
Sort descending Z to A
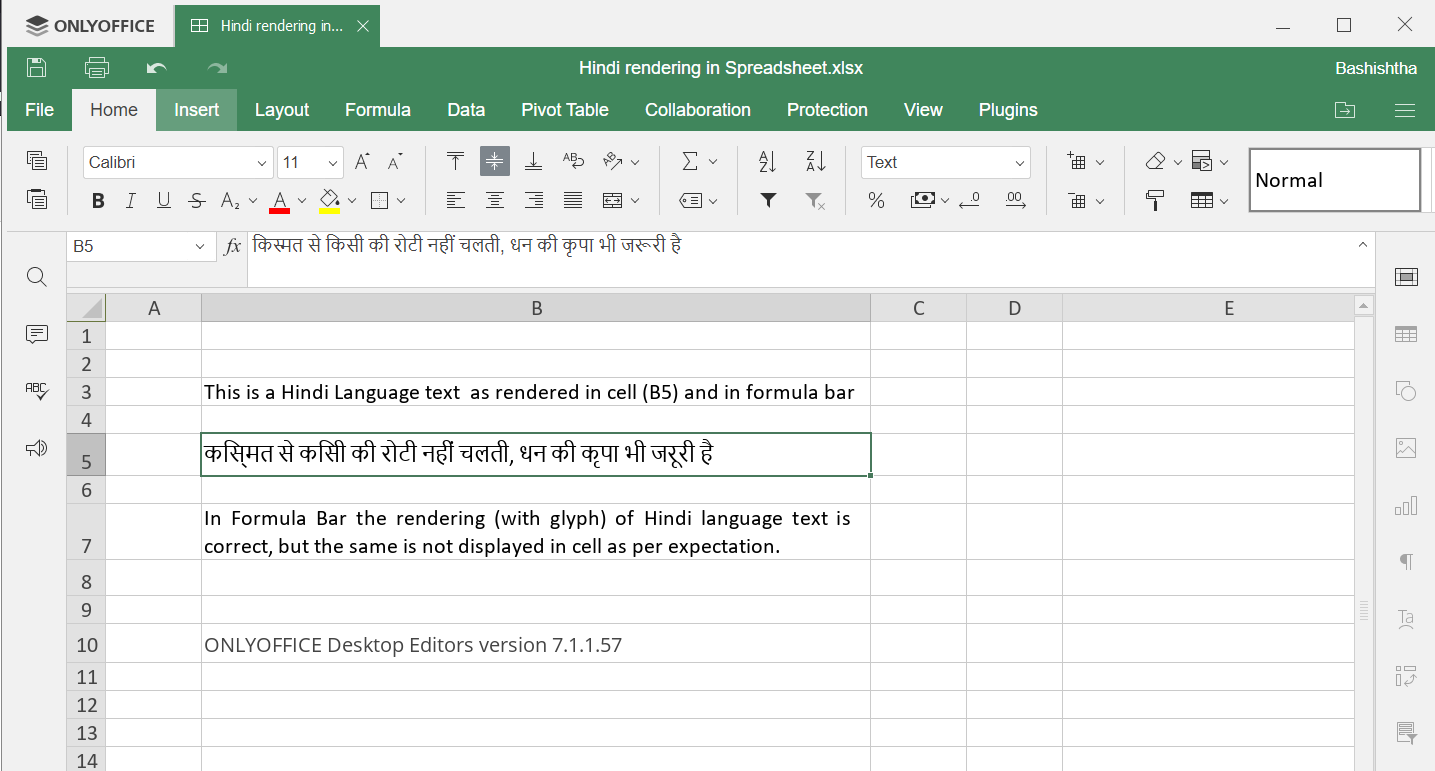816,161
